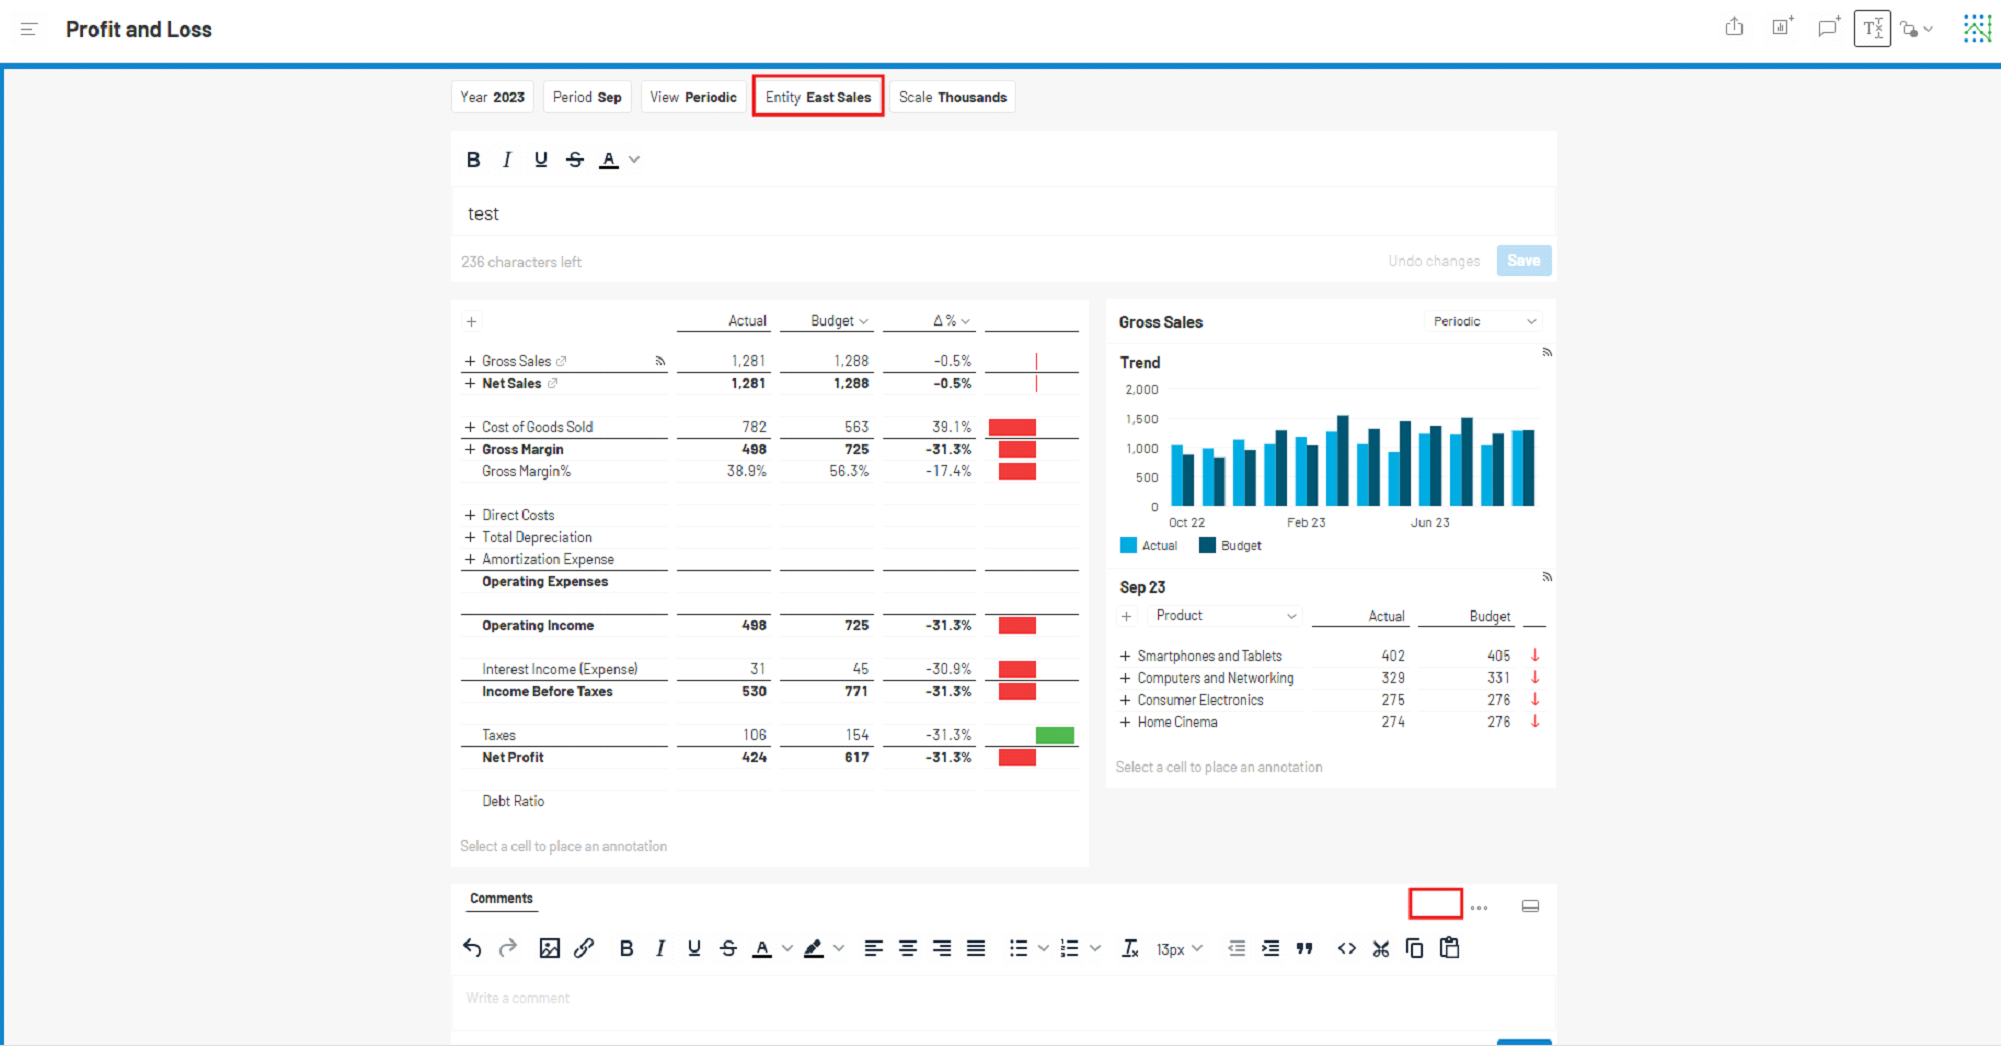Toggle bold in the annotation editor

coord(473,159)
